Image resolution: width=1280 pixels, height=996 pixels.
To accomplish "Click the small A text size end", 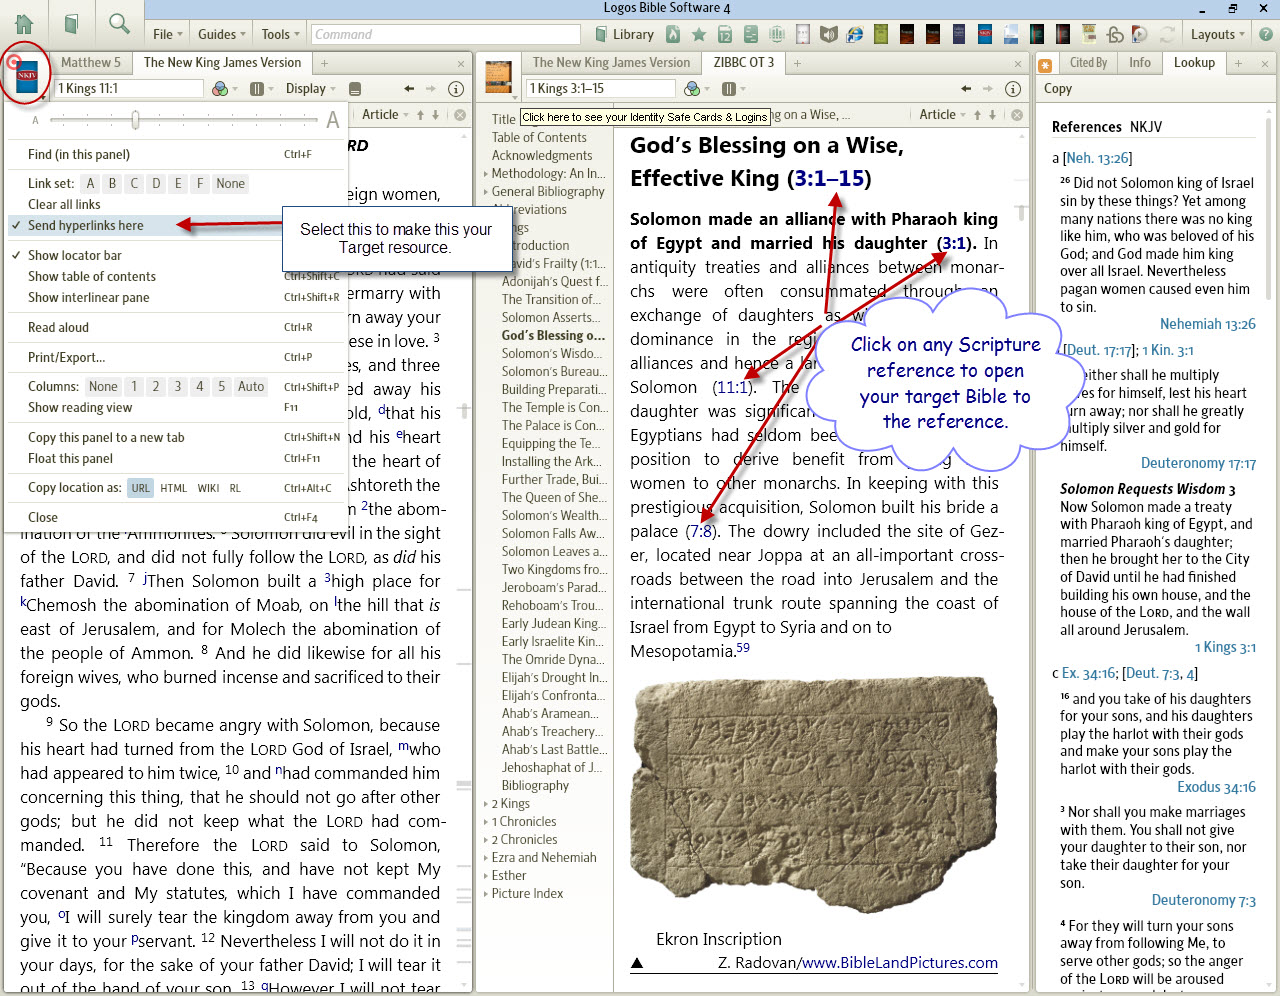I will tap(36, 121).
